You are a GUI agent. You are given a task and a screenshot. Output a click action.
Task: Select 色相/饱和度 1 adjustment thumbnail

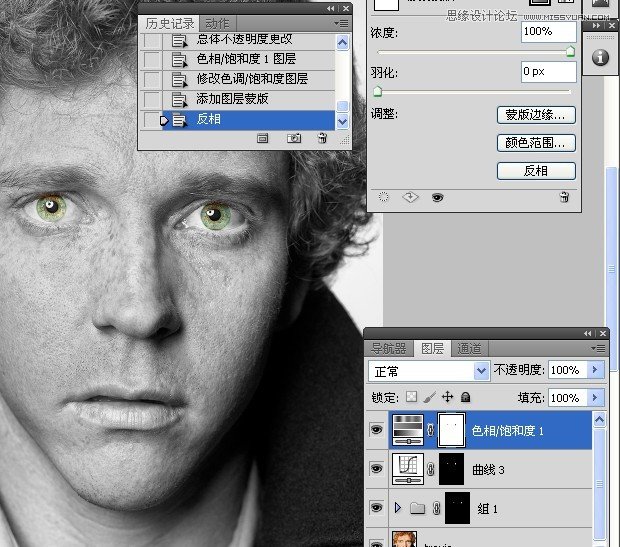coord(408,430)
